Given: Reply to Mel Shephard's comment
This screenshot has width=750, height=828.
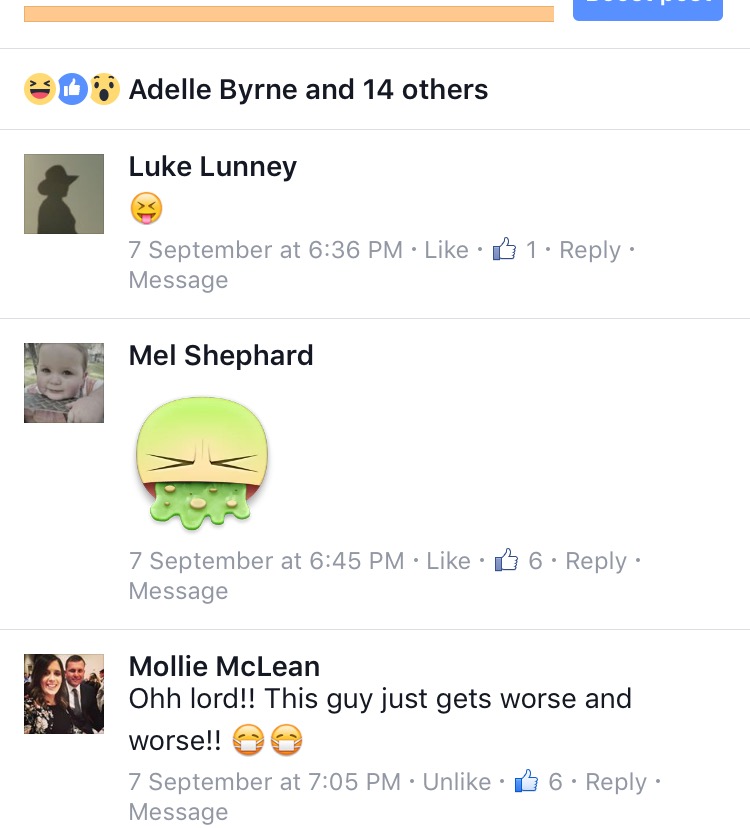Looking at the screenshot, I should (x=596, y=561).
